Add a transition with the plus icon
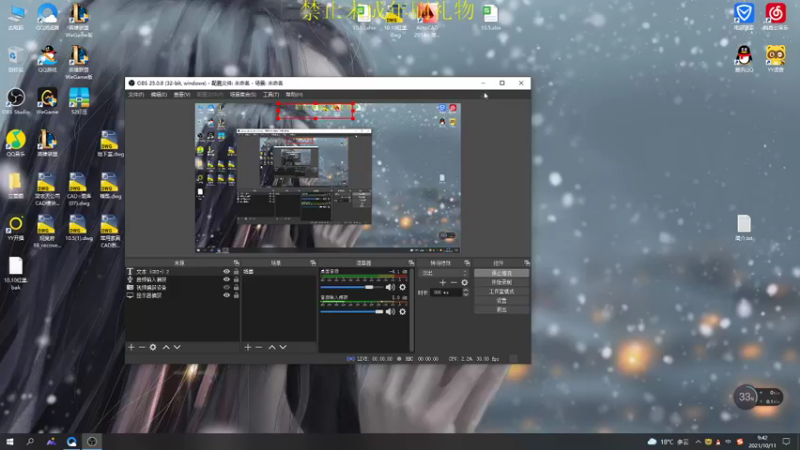 [442, 282]
